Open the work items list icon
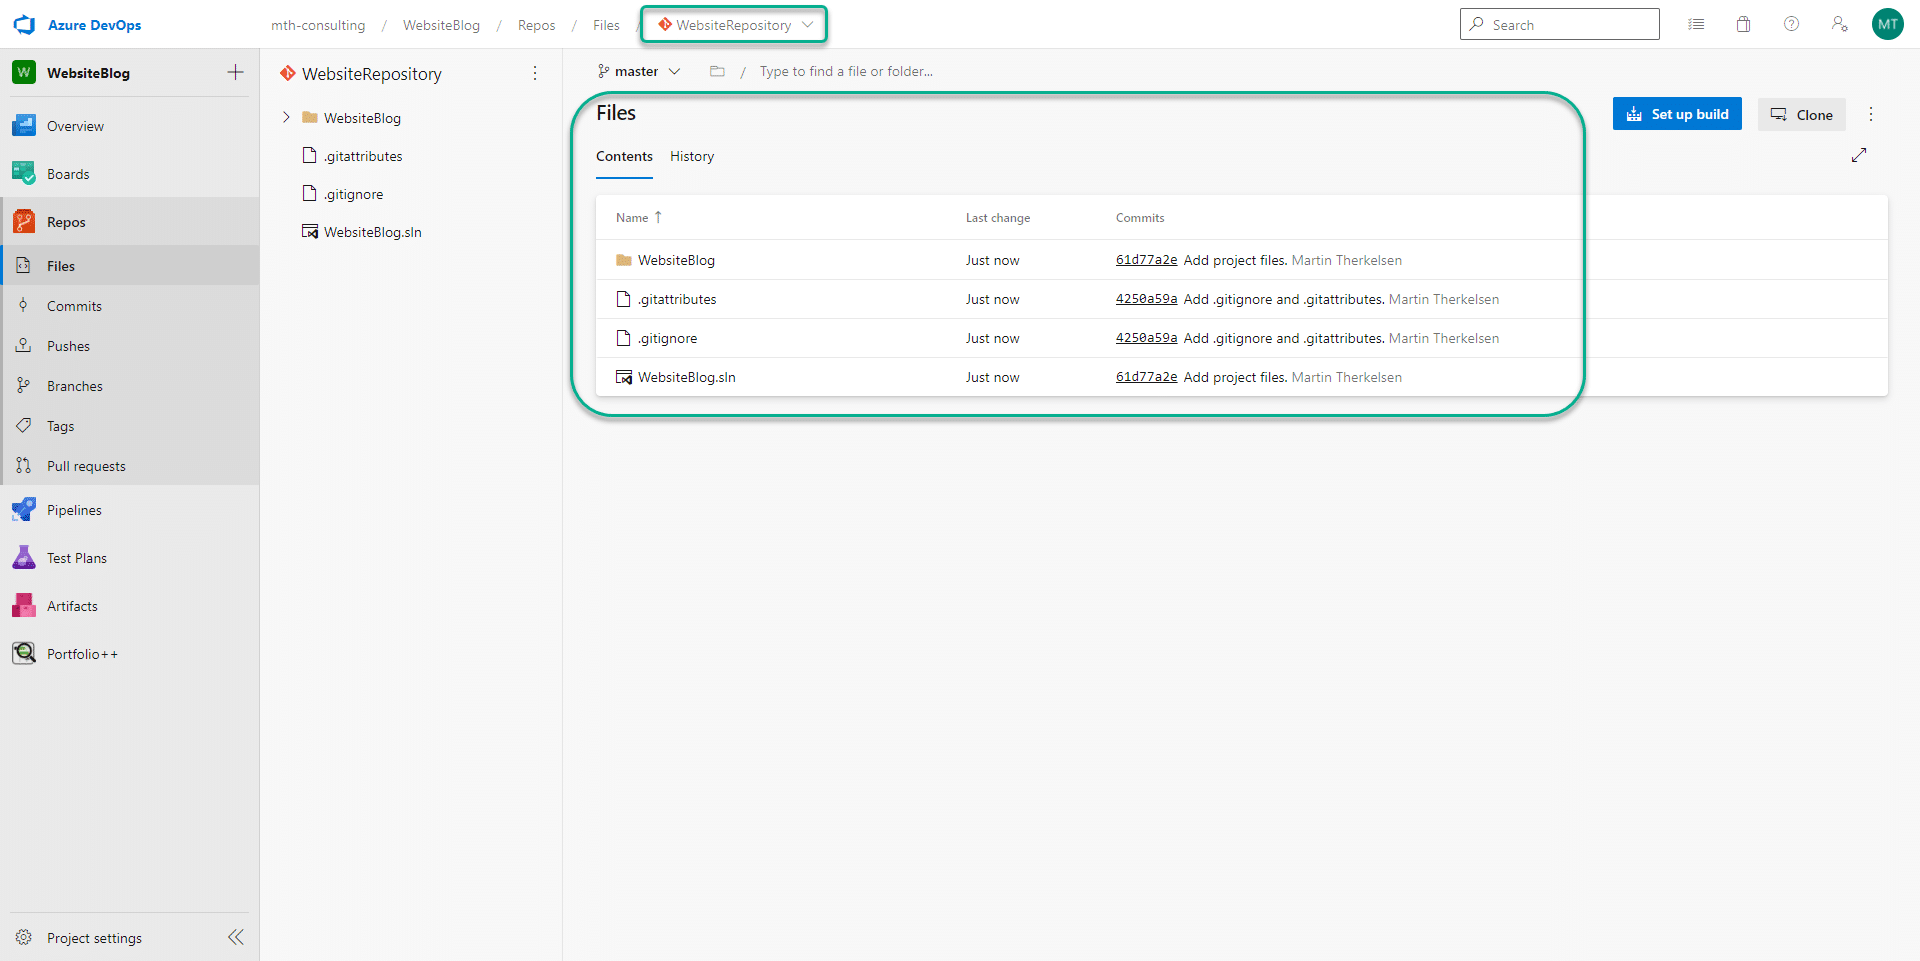This screenshot has width=1920, height=961. [x=1696, y=25]
